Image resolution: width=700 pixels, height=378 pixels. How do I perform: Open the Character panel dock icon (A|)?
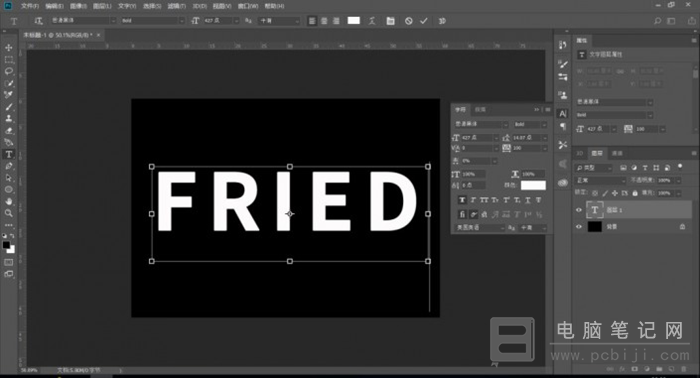pyautogui.click(x=562, y=113)
